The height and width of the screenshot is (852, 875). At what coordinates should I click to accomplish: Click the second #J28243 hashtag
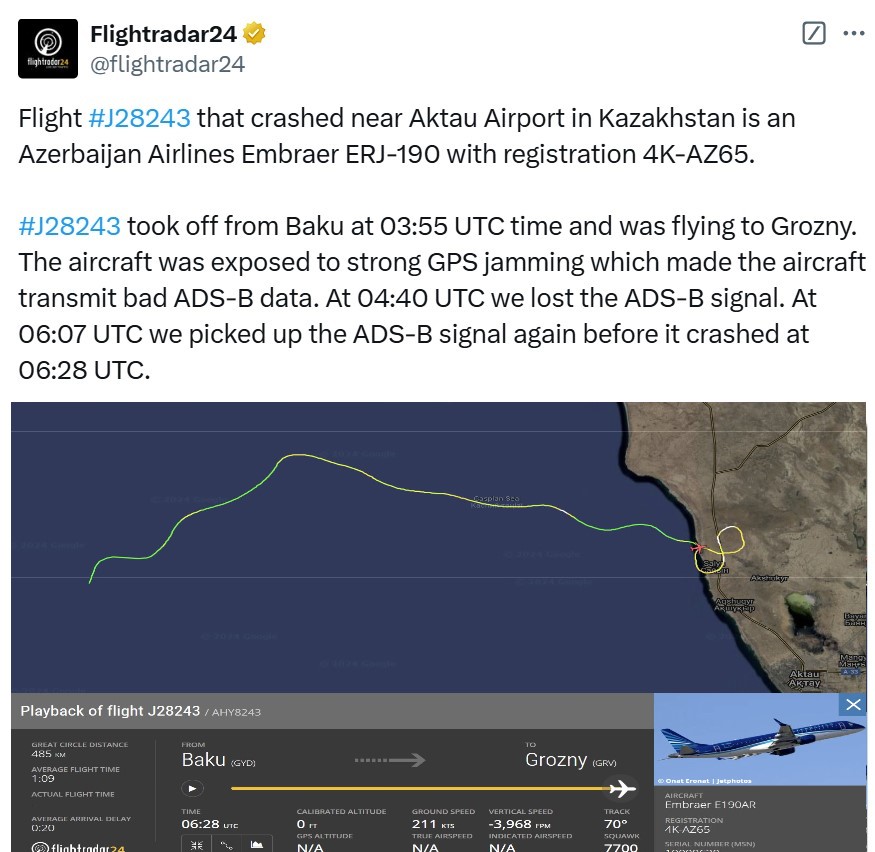tap(69, 225)
